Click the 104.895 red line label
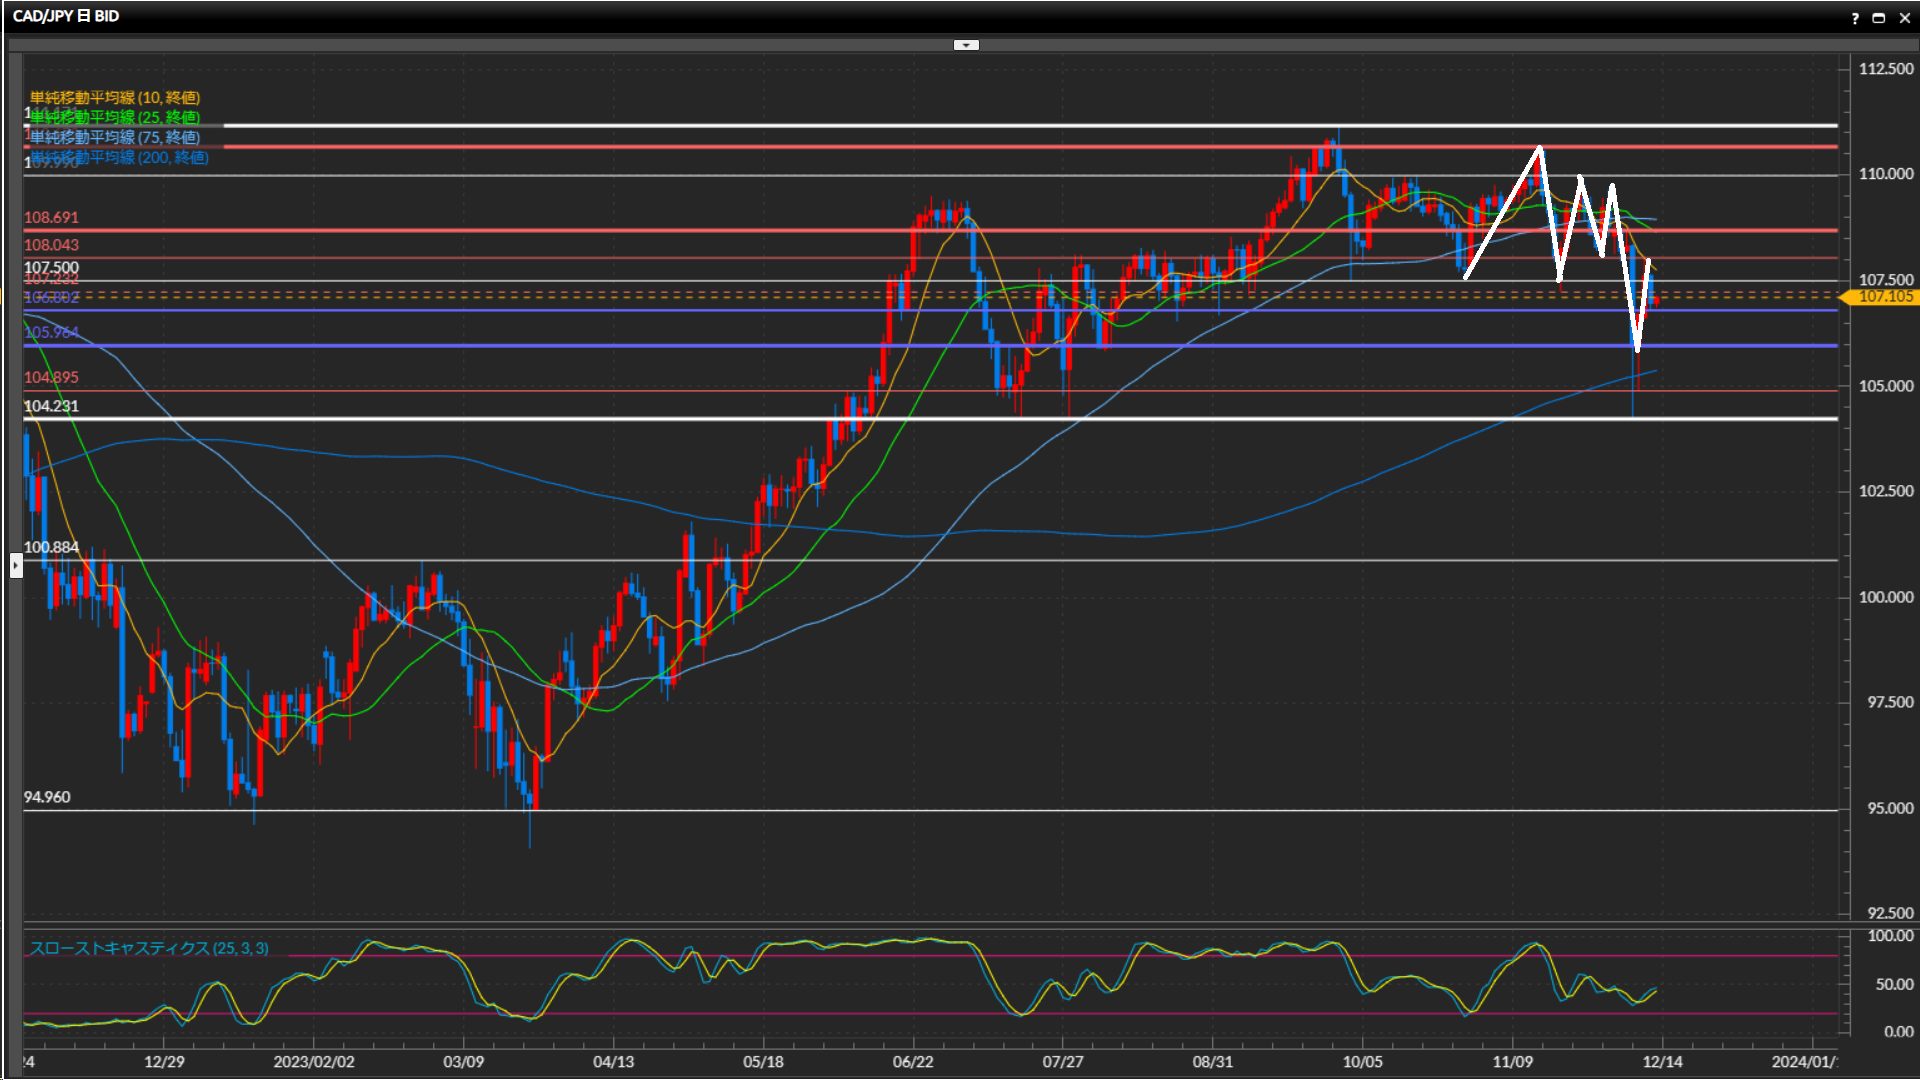 pyautogui.click(x=51, y=377)
